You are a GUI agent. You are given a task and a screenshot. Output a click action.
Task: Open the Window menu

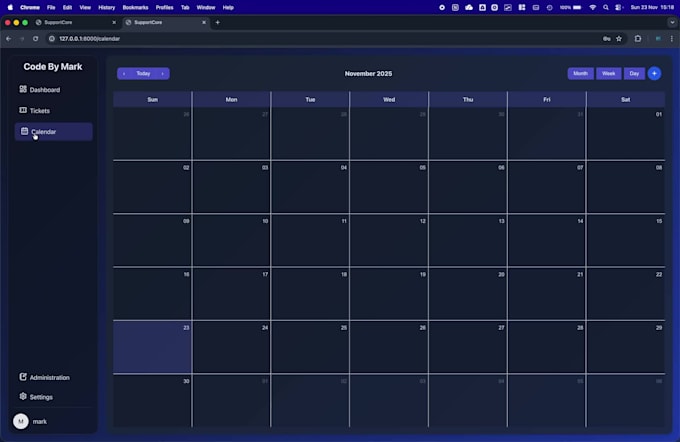coord(206,7)
